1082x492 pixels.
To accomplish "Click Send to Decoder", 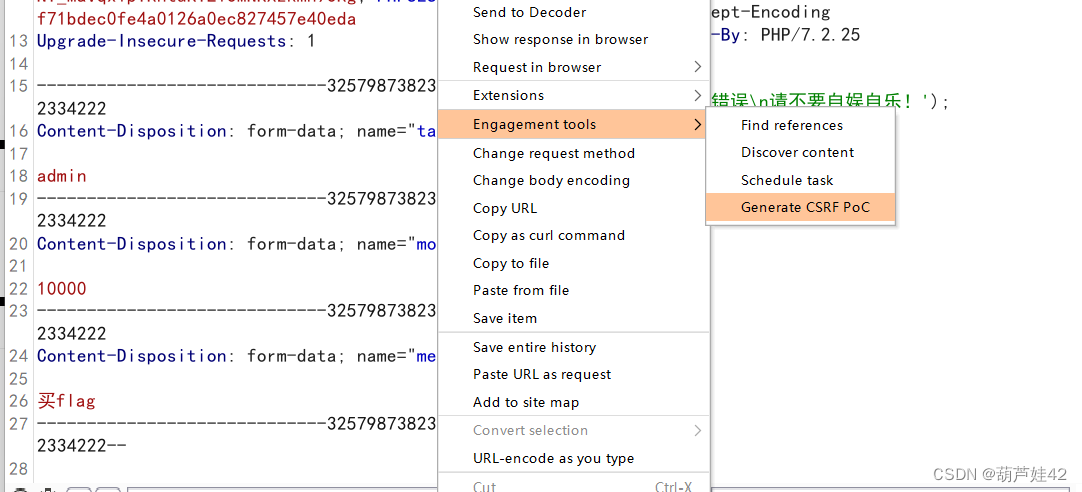I will (529, 12).
